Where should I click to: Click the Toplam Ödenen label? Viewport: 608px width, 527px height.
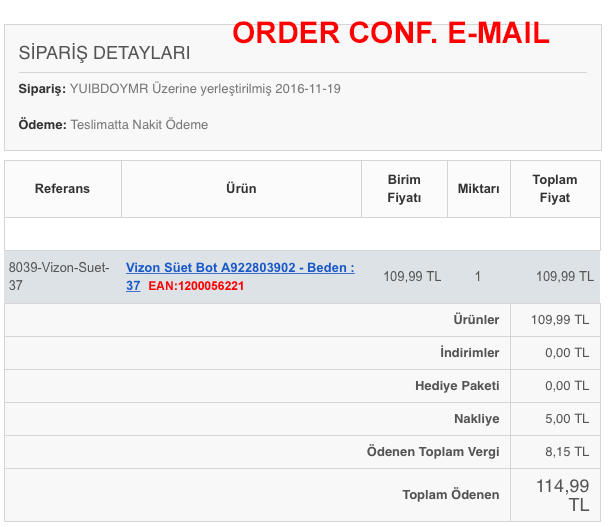[451, 494]
